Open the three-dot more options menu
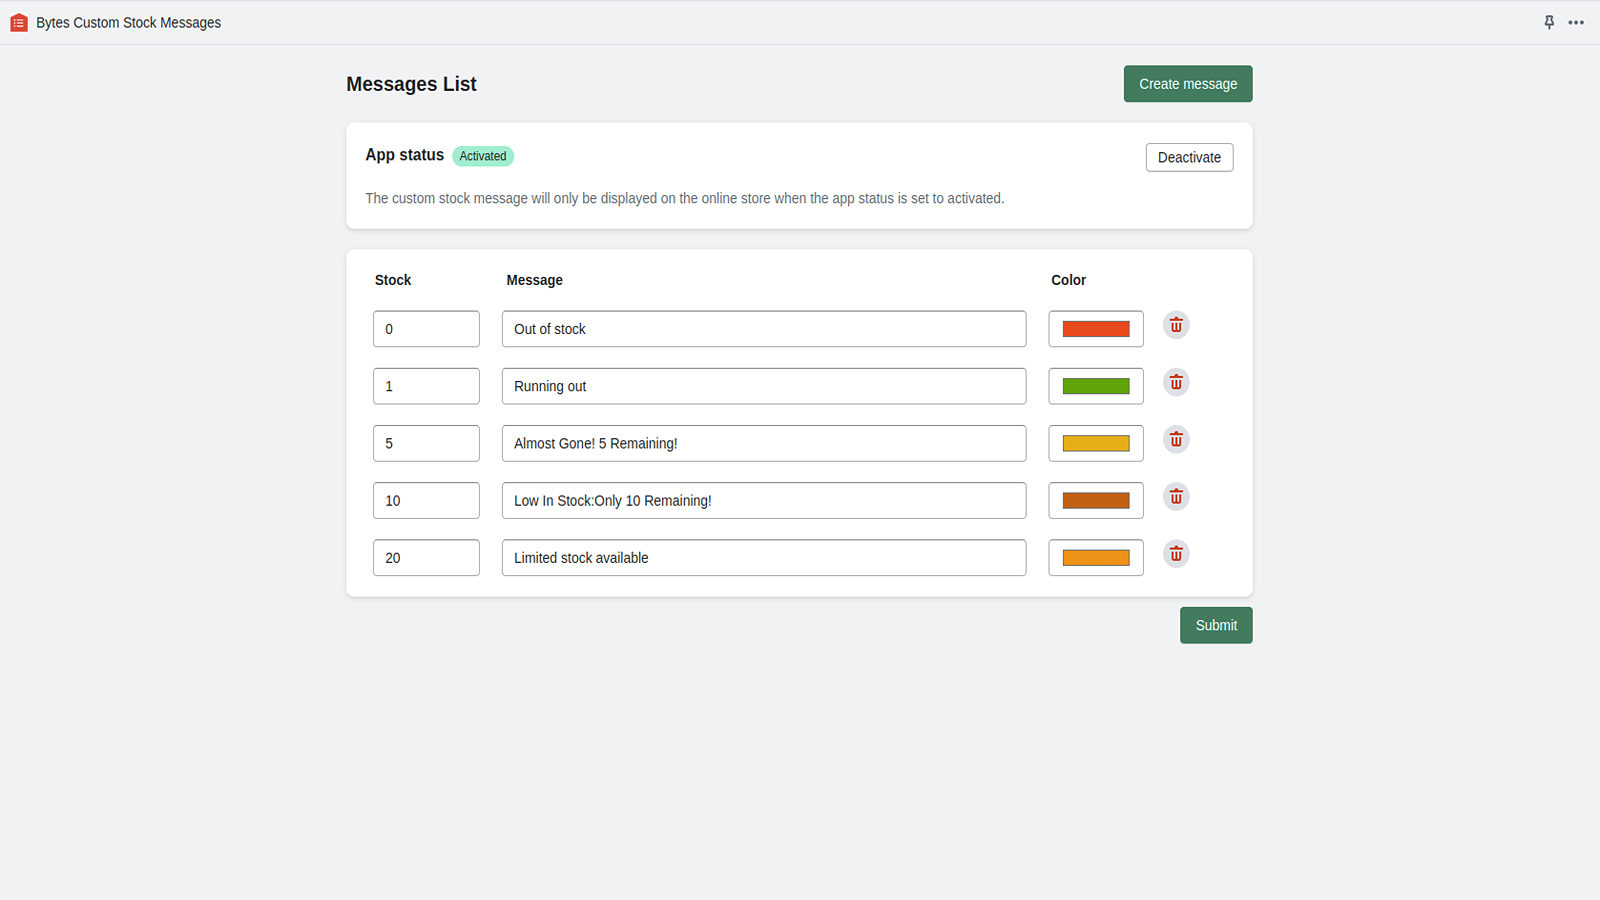Image resolution: width=1600 pixels, height=900 pixels. (1576, 22)
